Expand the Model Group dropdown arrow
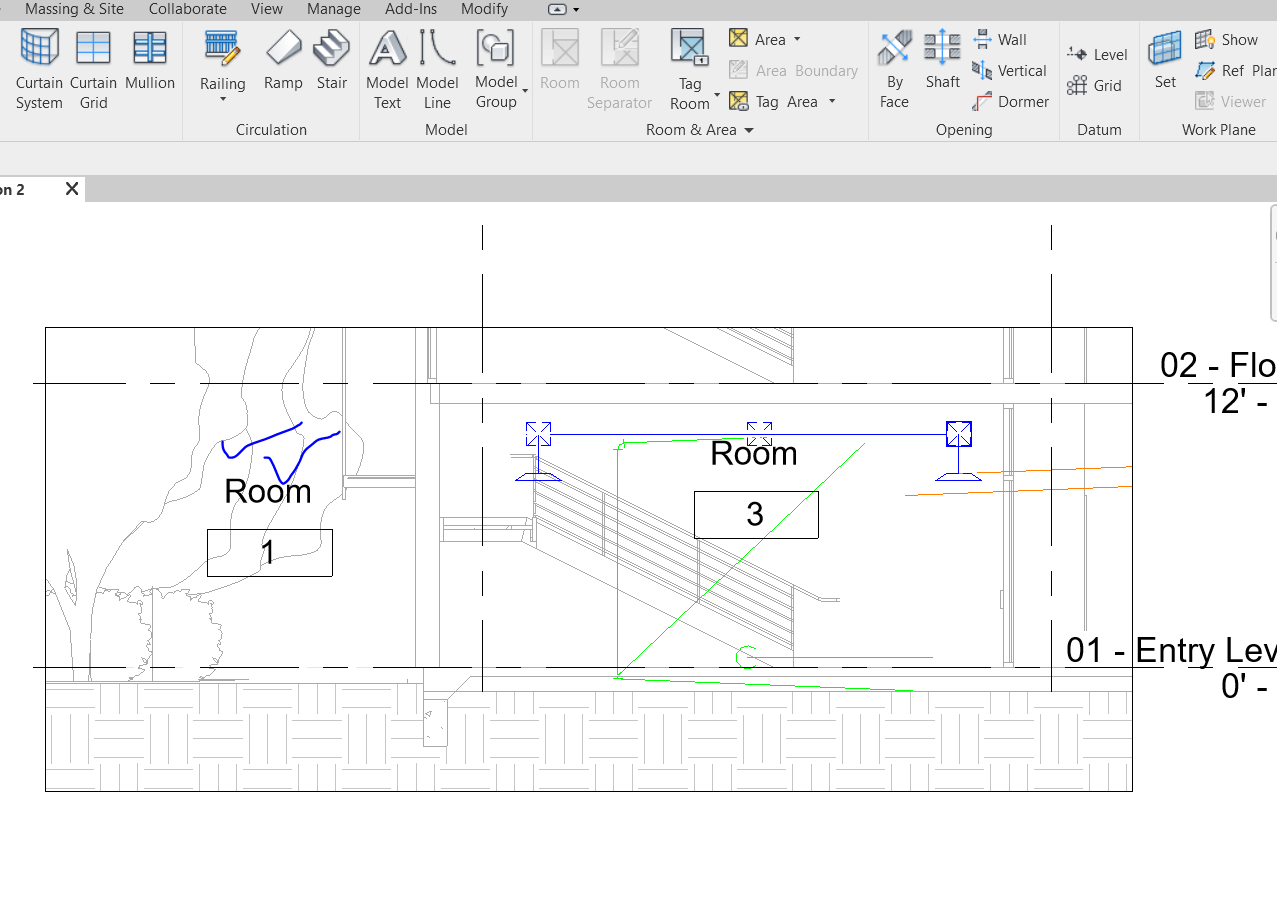 pos(525,92)
